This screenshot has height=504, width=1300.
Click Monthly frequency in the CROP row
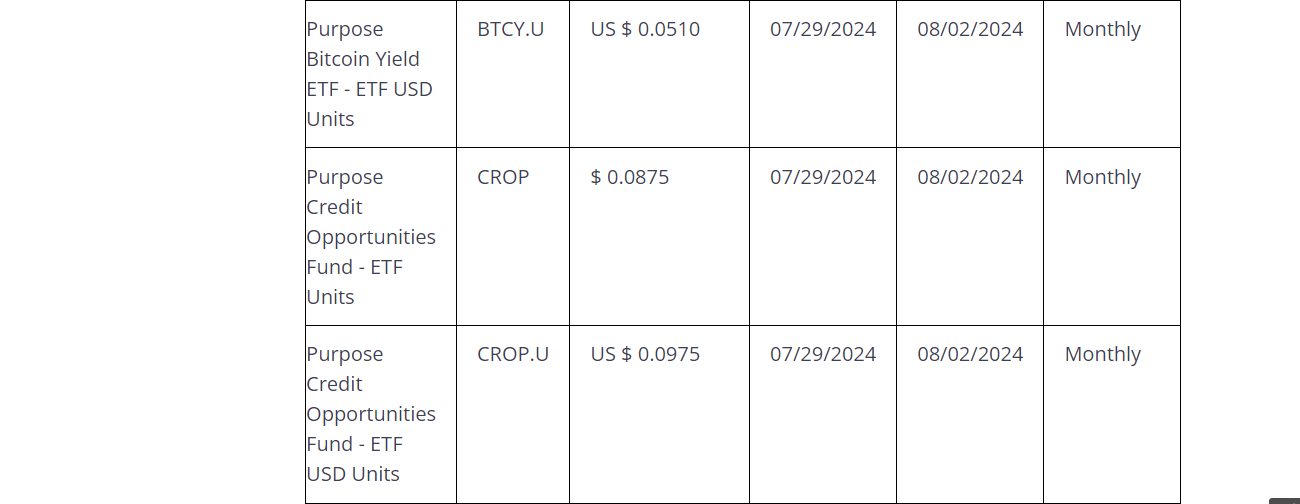click(1102, 177)
